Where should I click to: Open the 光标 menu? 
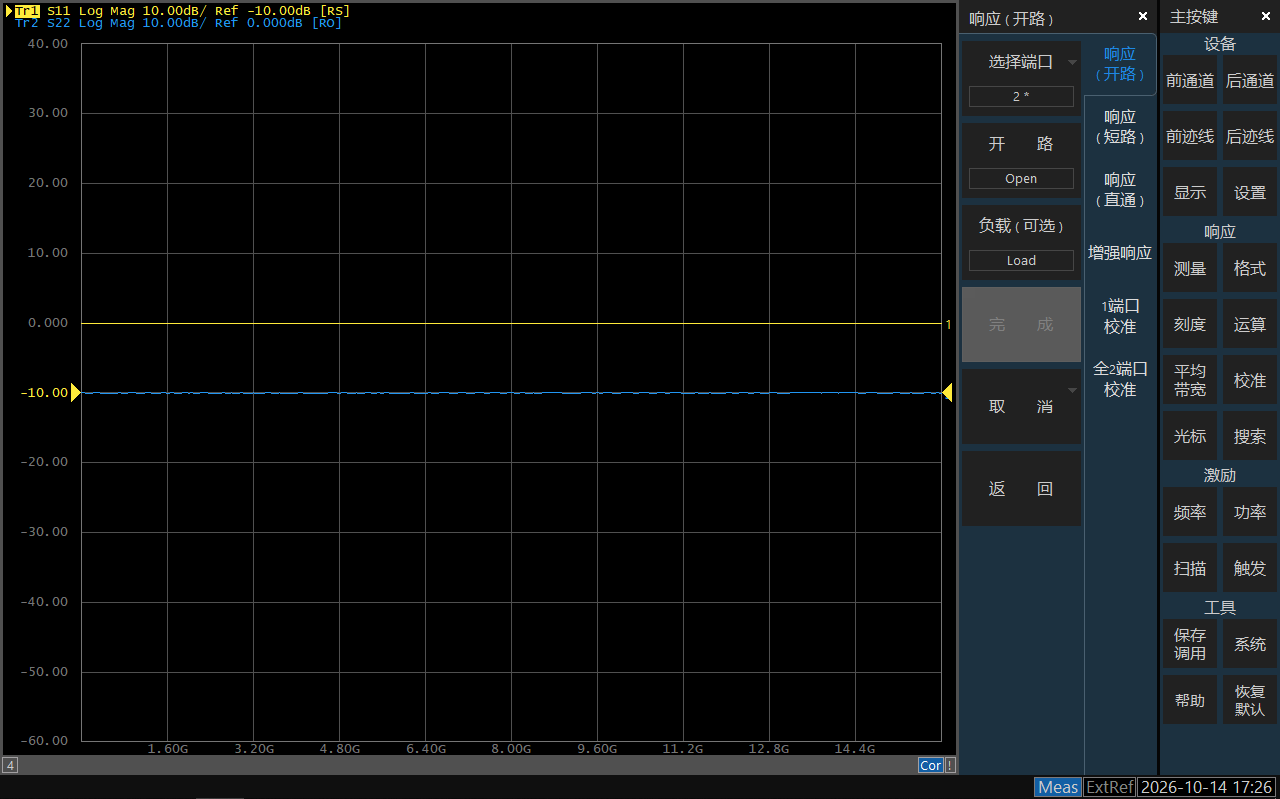coord(1190,437)
